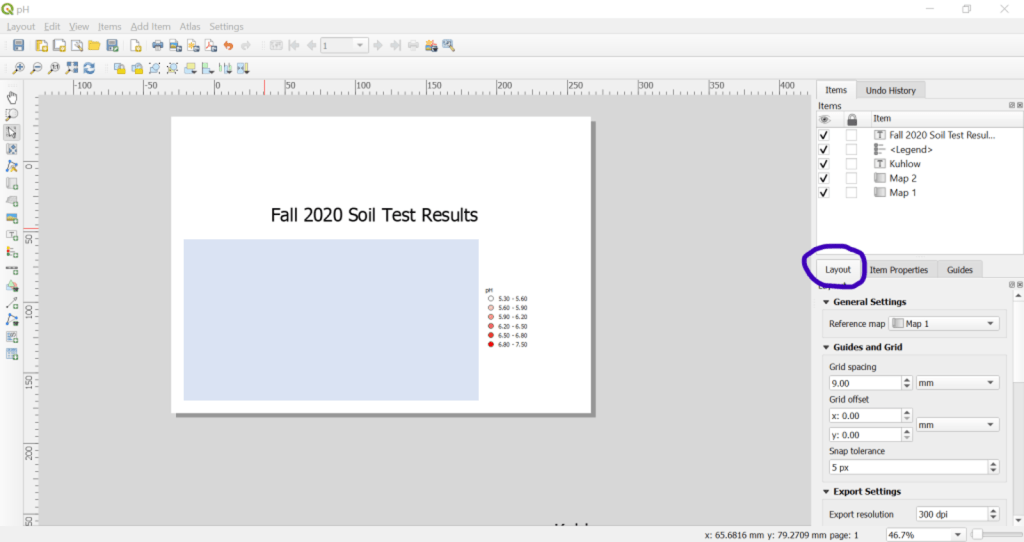Open the Add Item menu
The height and width of the screenshot is (542, 1024).
pos(150,27)
